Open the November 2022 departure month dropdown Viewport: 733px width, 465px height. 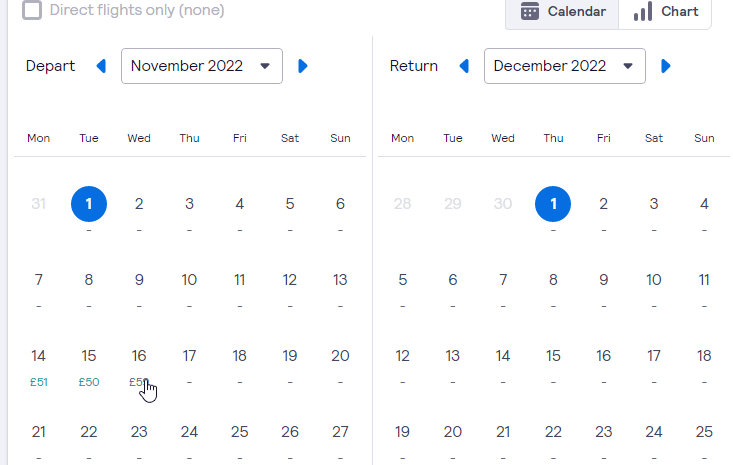202,66
